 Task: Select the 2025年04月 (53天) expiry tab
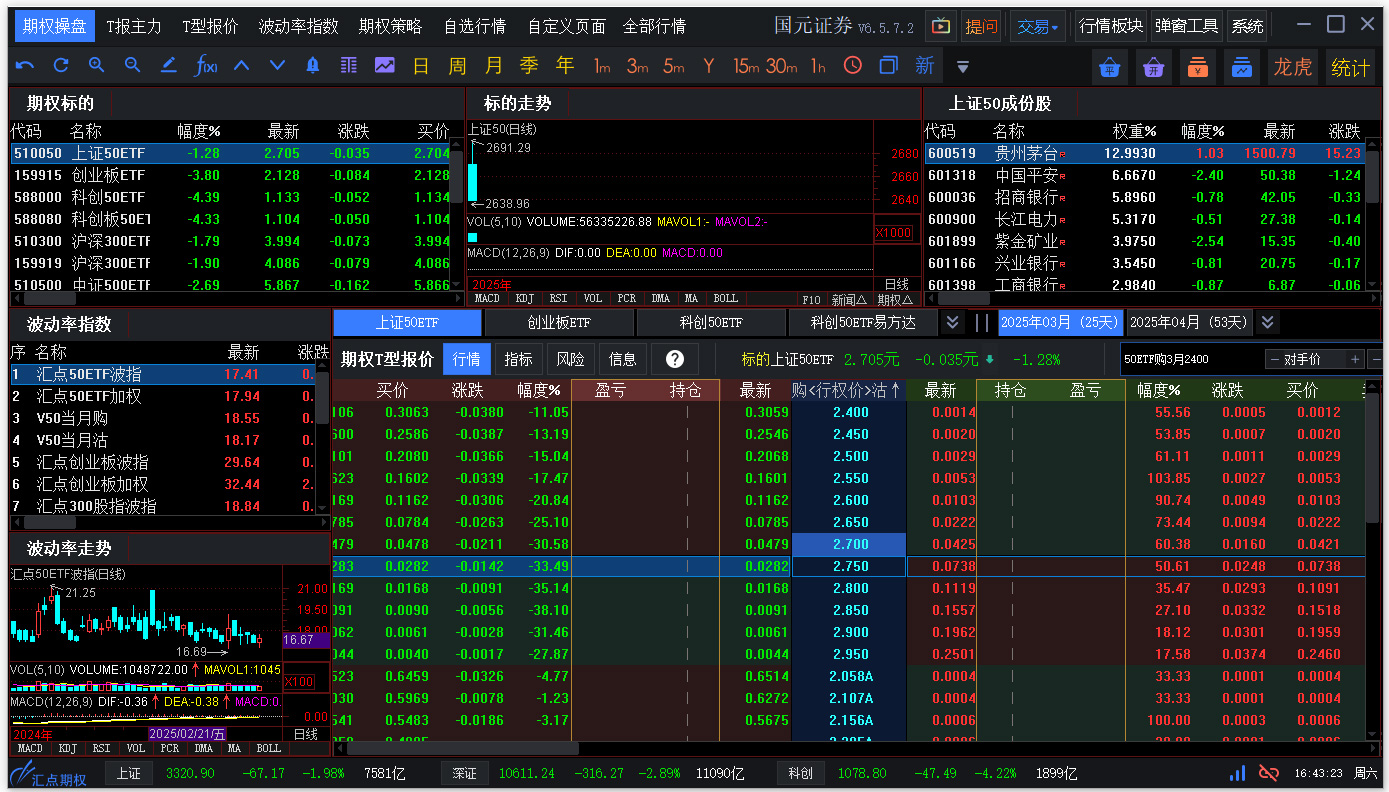point(1189,322)
